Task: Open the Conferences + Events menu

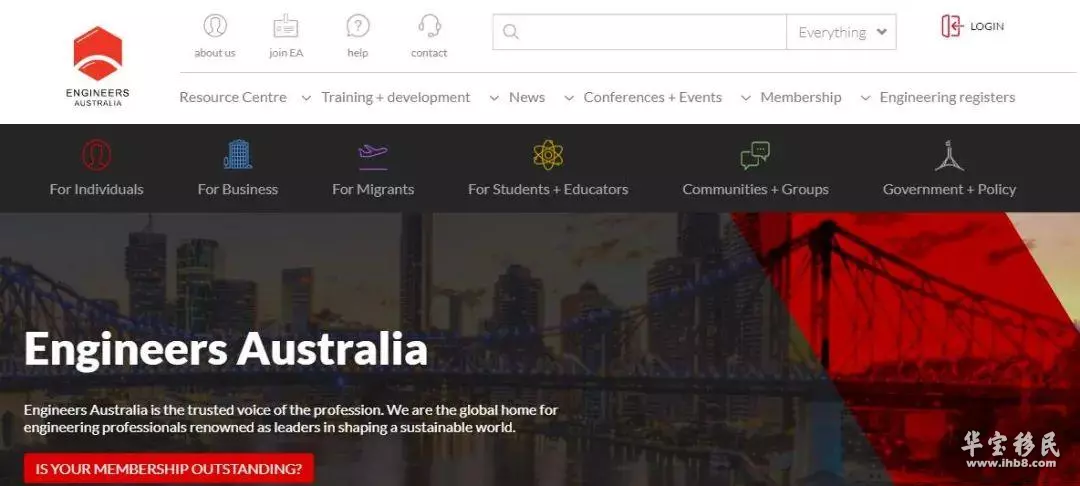Action: (653, 98)
